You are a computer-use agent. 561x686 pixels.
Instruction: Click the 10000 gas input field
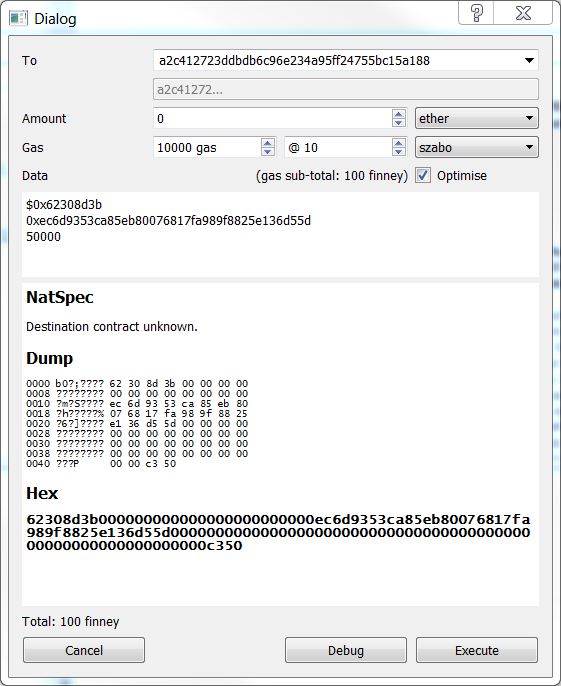(207, 147)
